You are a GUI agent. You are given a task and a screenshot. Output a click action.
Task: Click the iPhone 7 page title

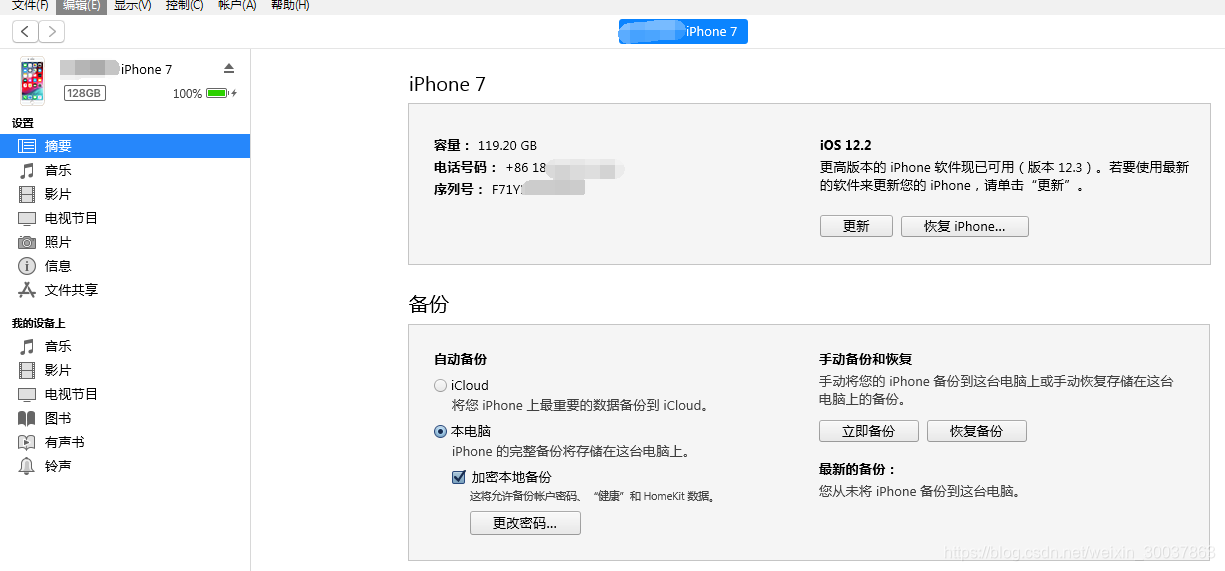[x=447, y=84]
